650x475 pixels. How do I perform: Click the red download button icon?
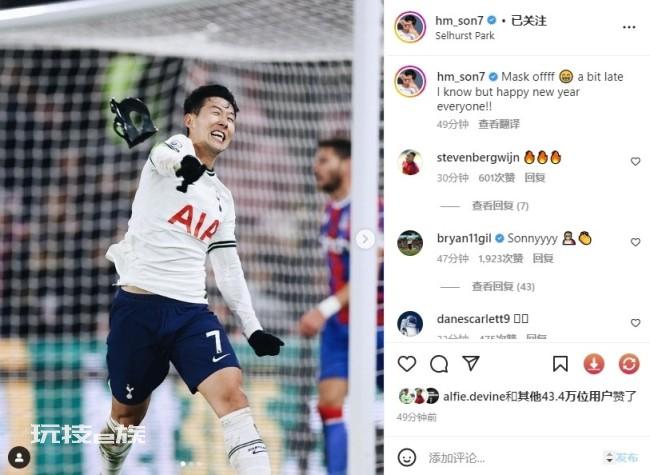point(594,364)
